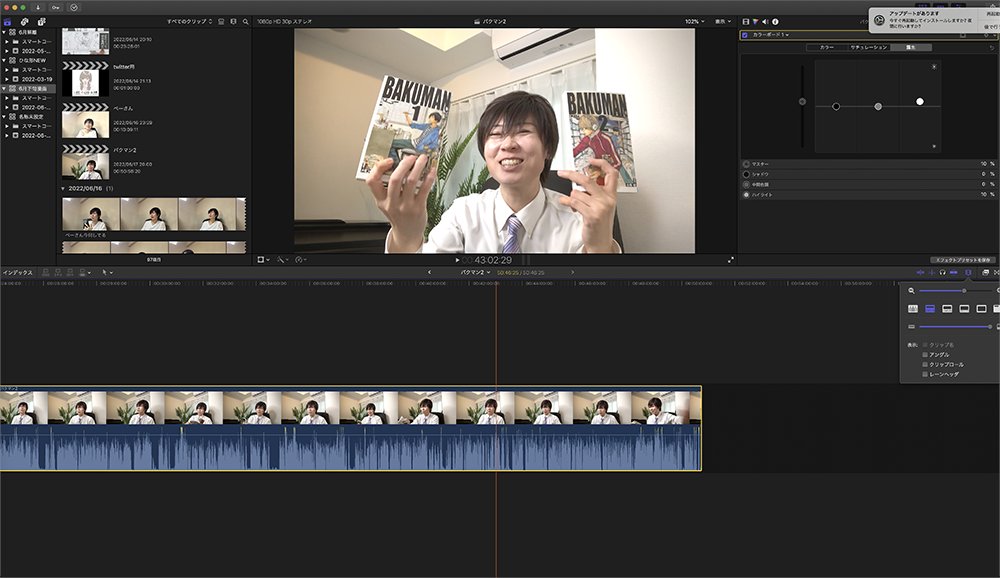The height and width of the screenshot is (578, 1000).
Task: Expand the 2022-03-19 event
Action: tap(8, 79)
